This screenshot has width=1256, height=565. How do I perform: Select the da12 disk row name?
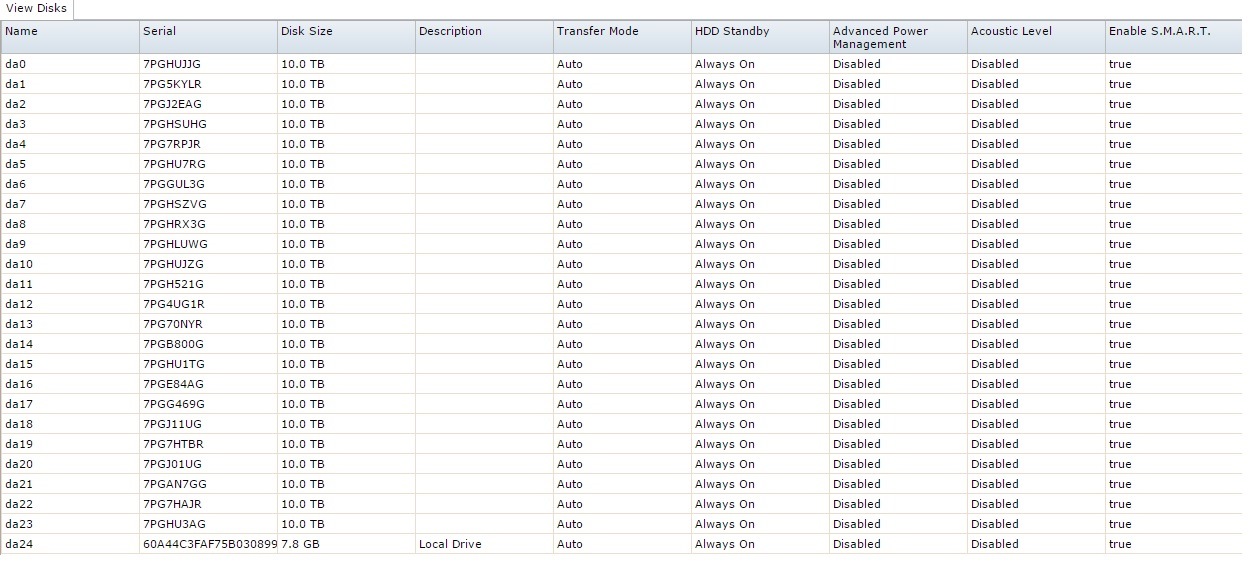coord(20,304)
